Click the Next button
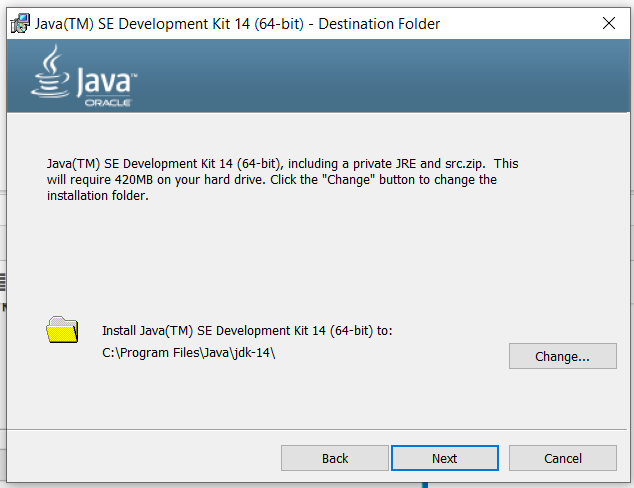The width and height of the screenshot is (634, 488). 444,458
